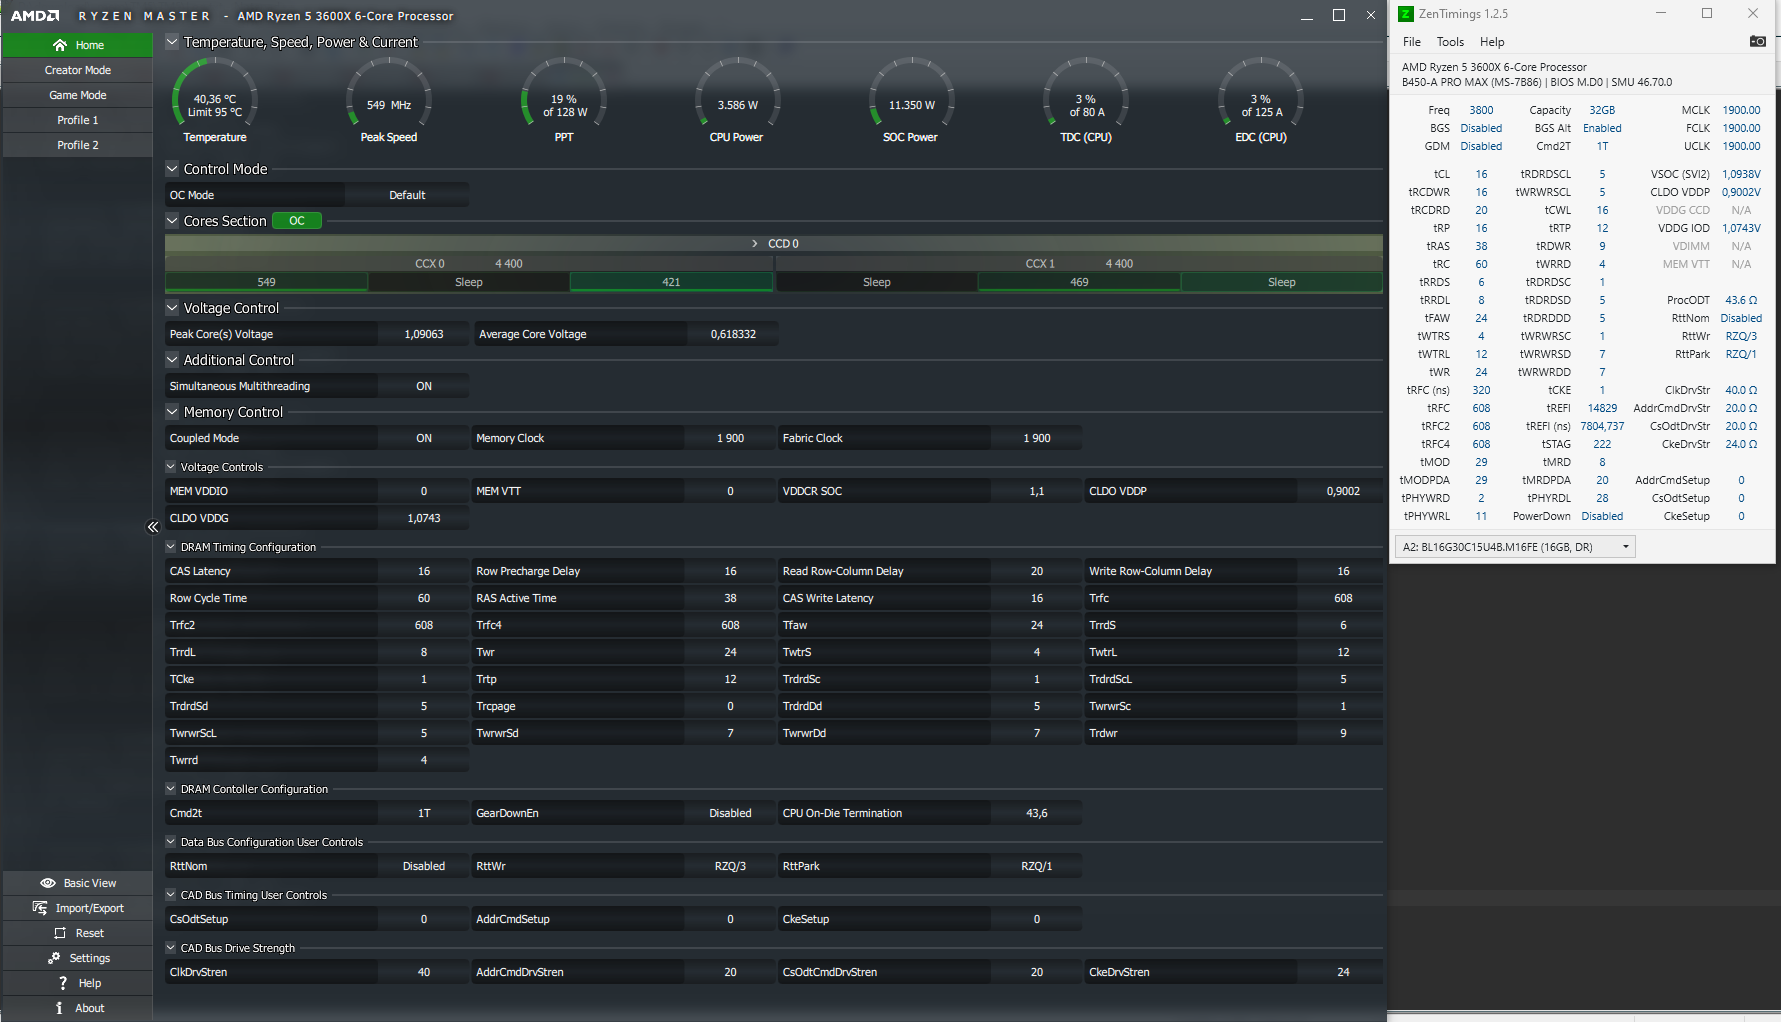1781x1022 pixels.
Task: Switch to Profile 1 tab
Action: pyautogui.click(x=77, y=120)
